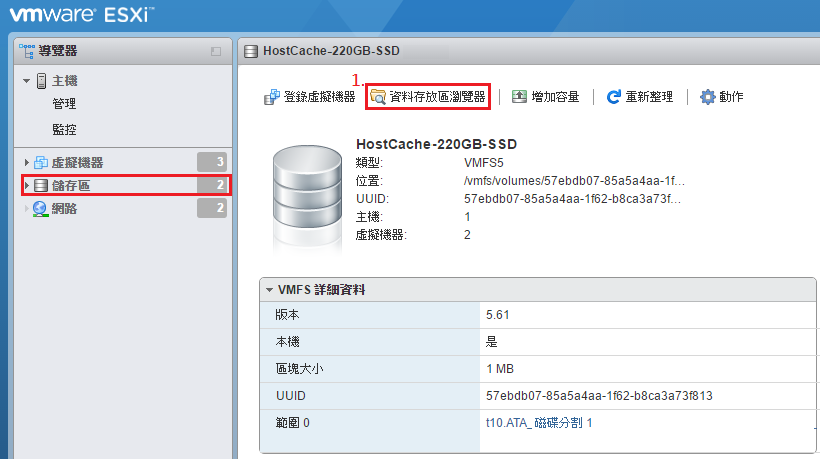Click the version value 5.61
The width and height of the screenshot is (820, 459).
pos(497,315)
